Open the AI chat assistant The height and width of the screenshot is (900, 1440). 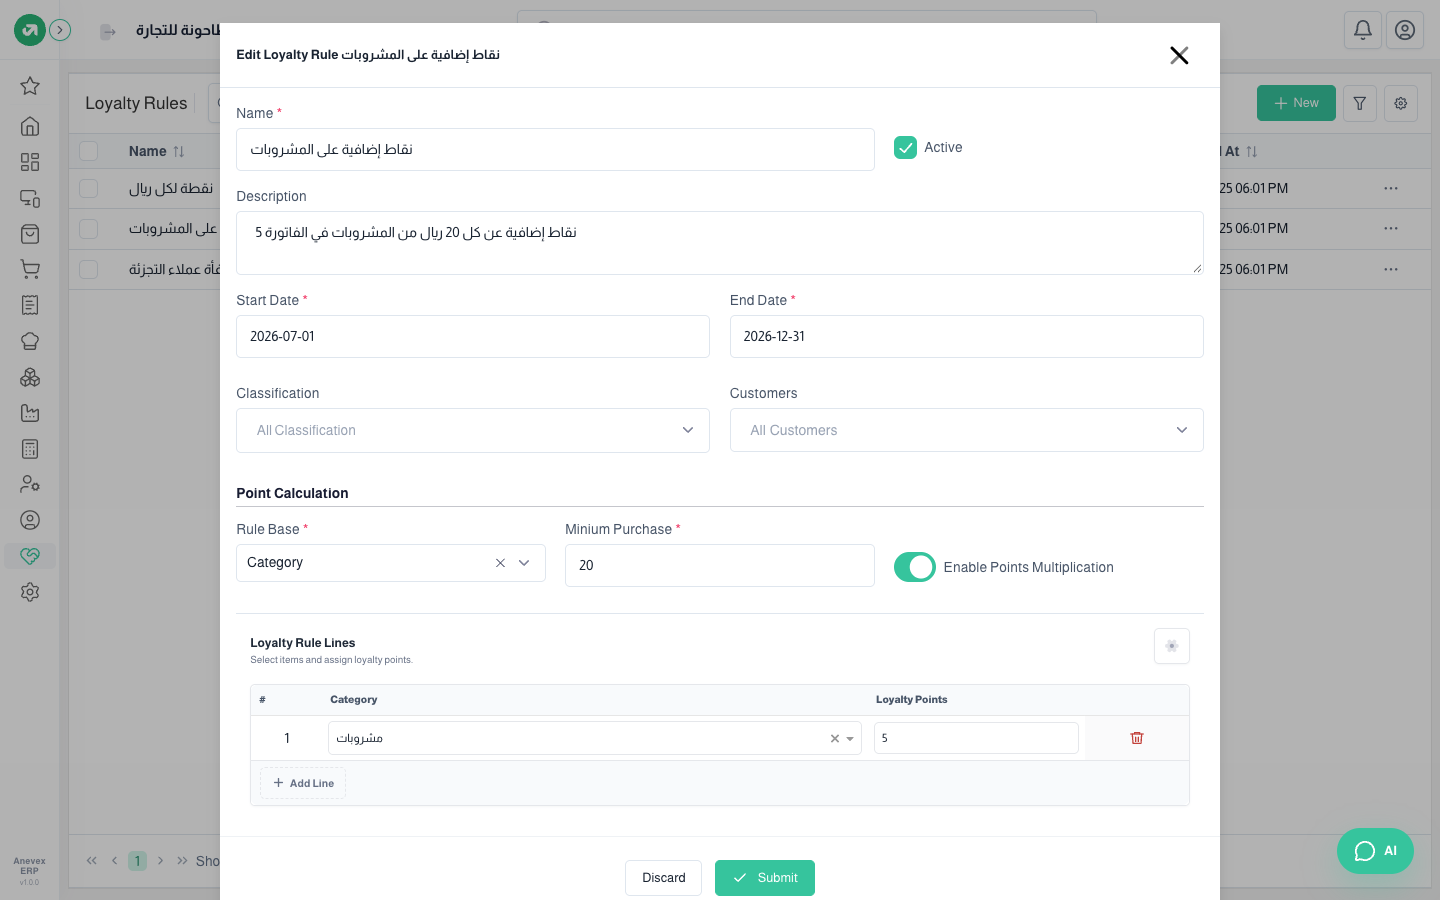[1375, 851]
